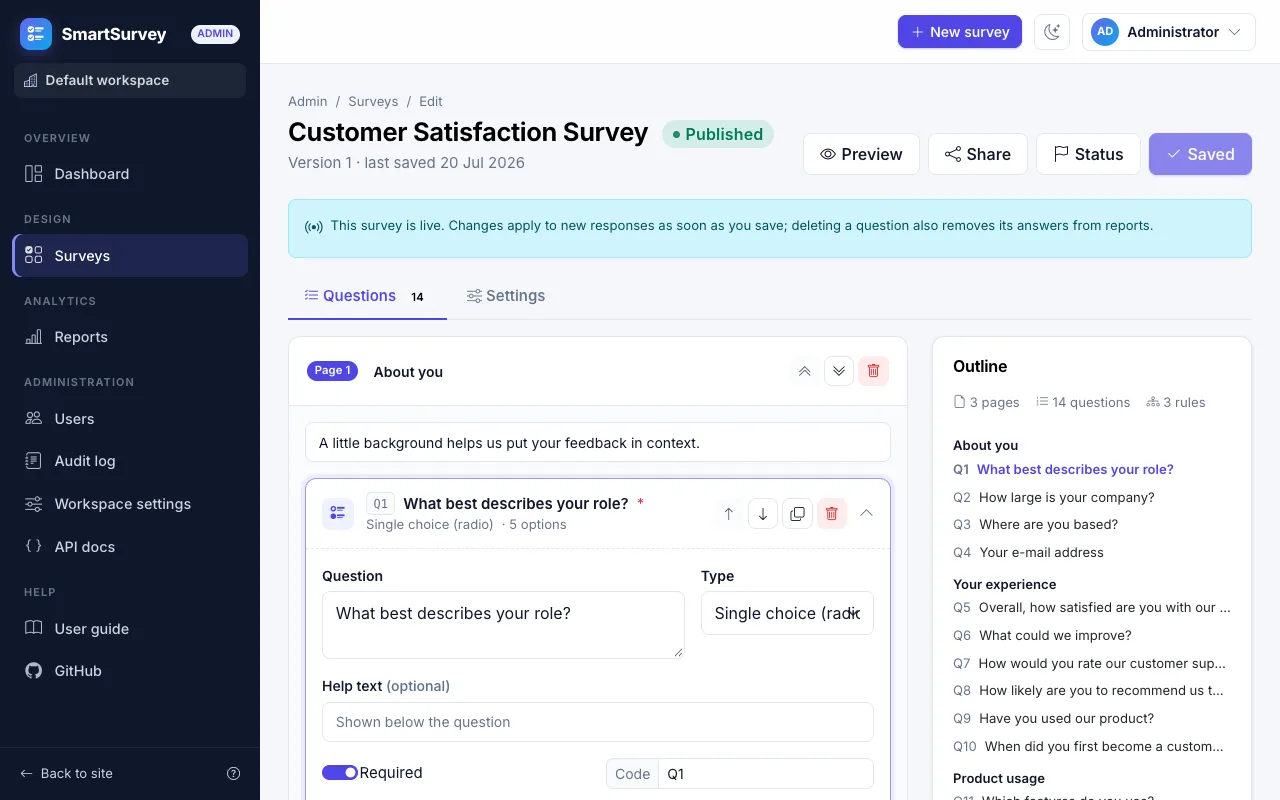Click the New survey button

pyautogui.click(x=960, y=32)
